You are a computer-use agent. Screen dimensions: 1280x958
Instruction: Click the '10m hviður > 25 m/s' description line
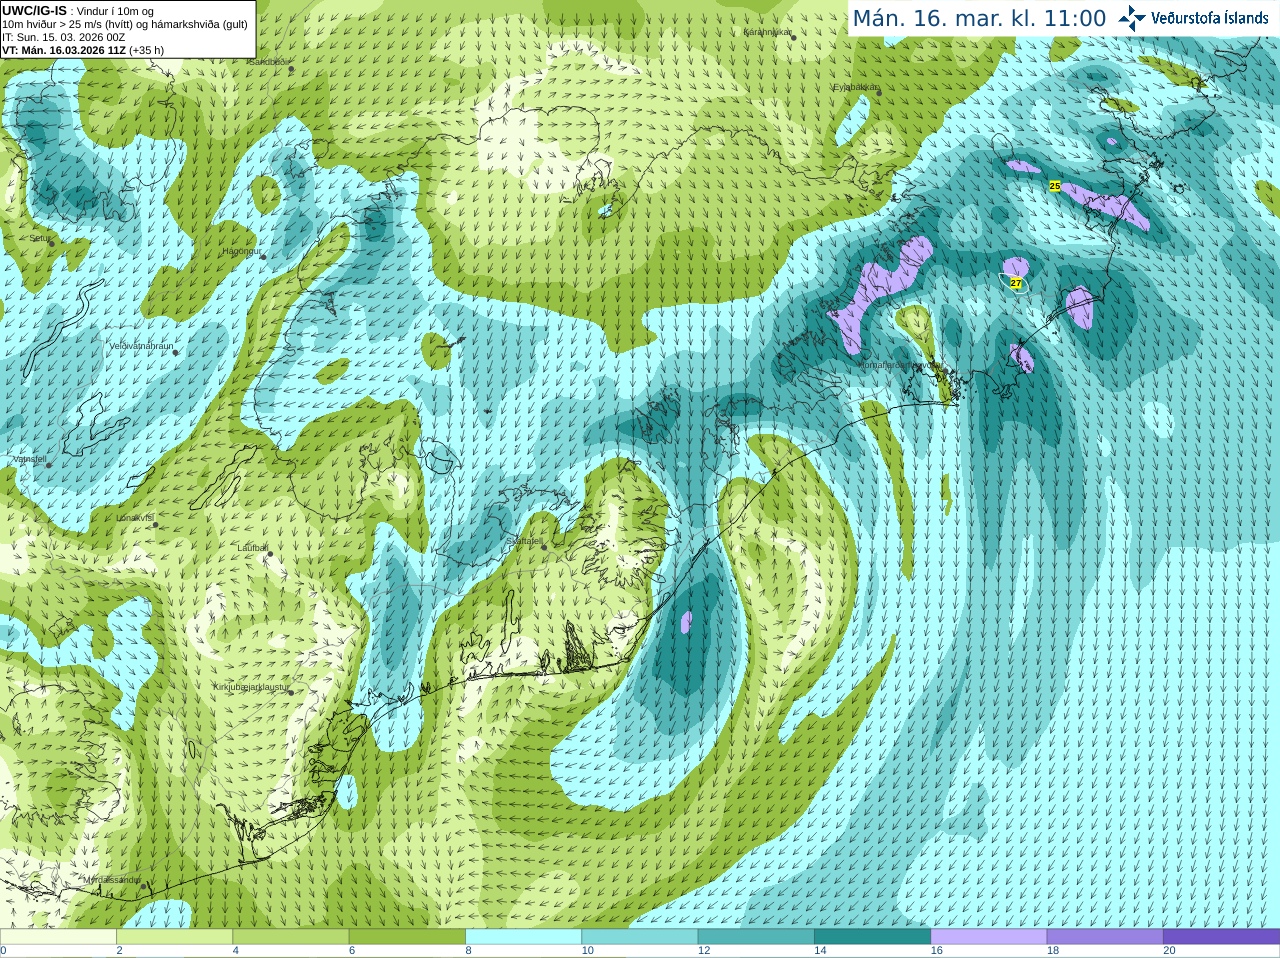point(125,24)
